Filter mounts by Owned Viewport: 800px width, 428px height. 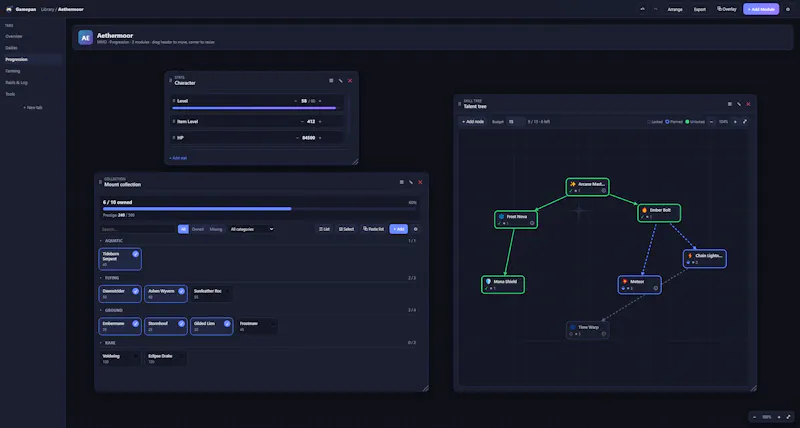(x=197, y=229)
